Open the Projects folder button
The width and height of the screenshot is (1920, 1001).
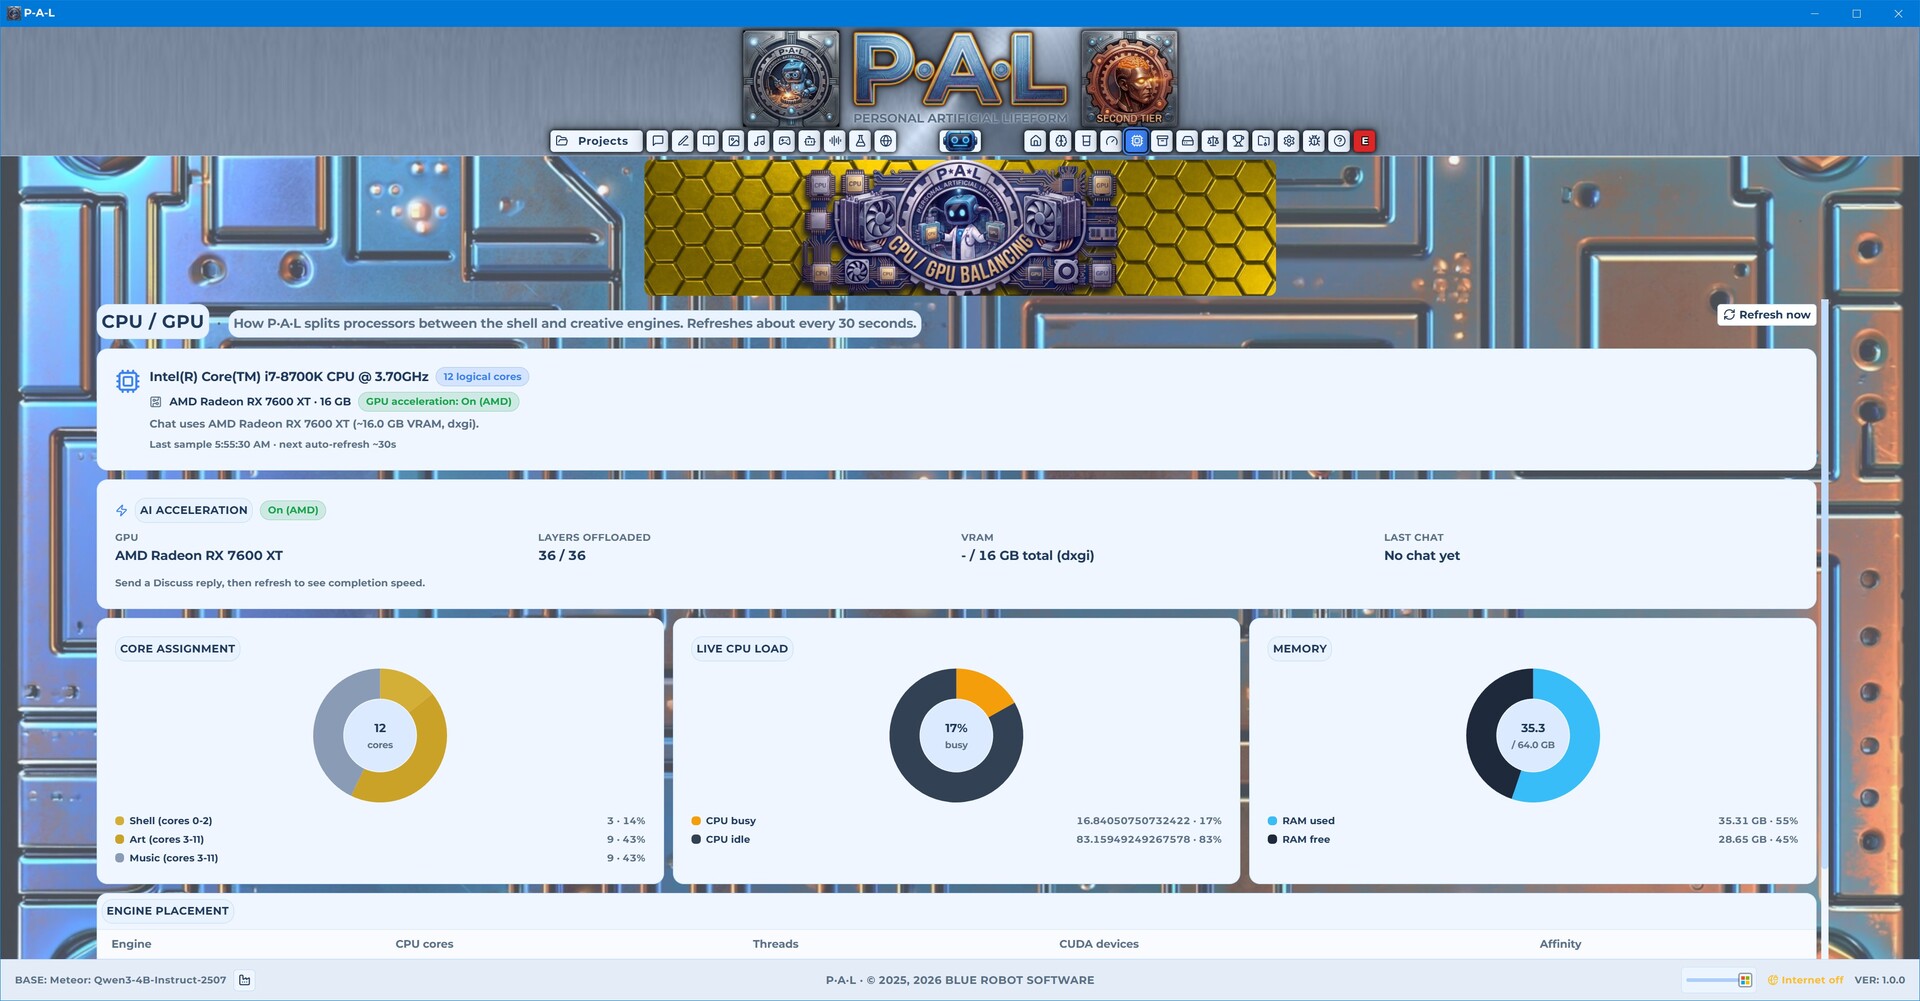point(595,141)
